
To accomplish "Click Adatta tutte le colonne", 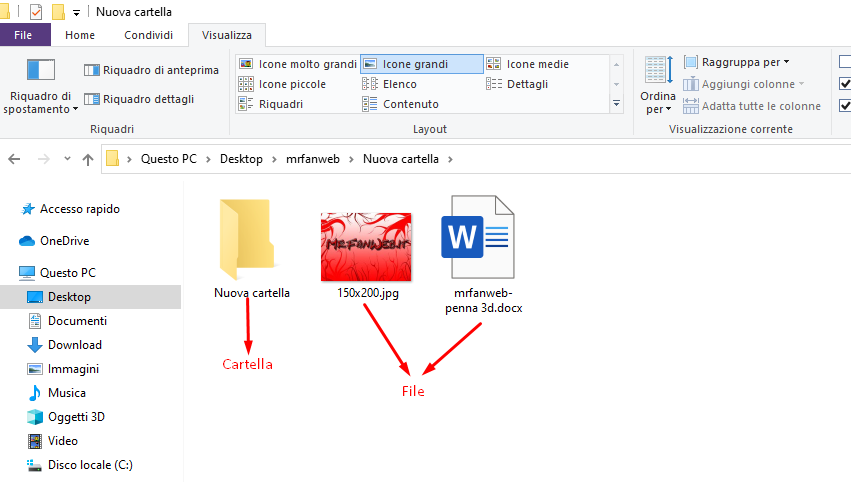I will [x=751, y=106].
